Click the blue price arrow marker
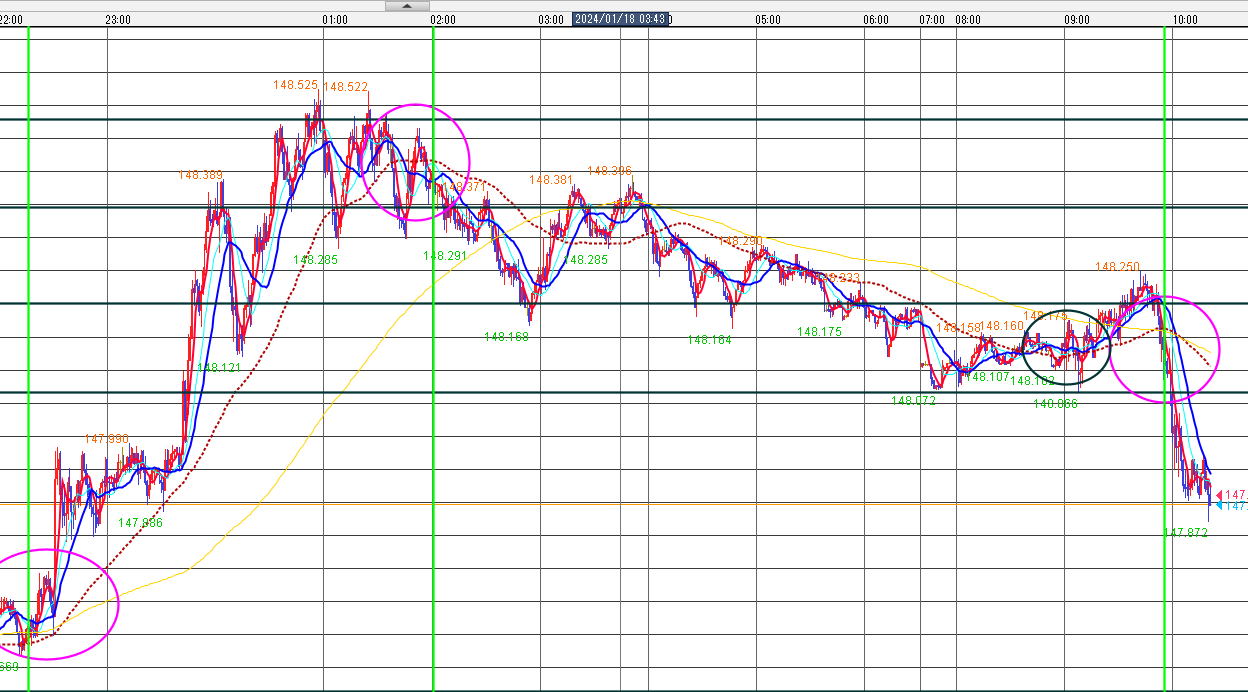Image resolution: width=1248 pixels, height=692 pixels. [1220, 506]
